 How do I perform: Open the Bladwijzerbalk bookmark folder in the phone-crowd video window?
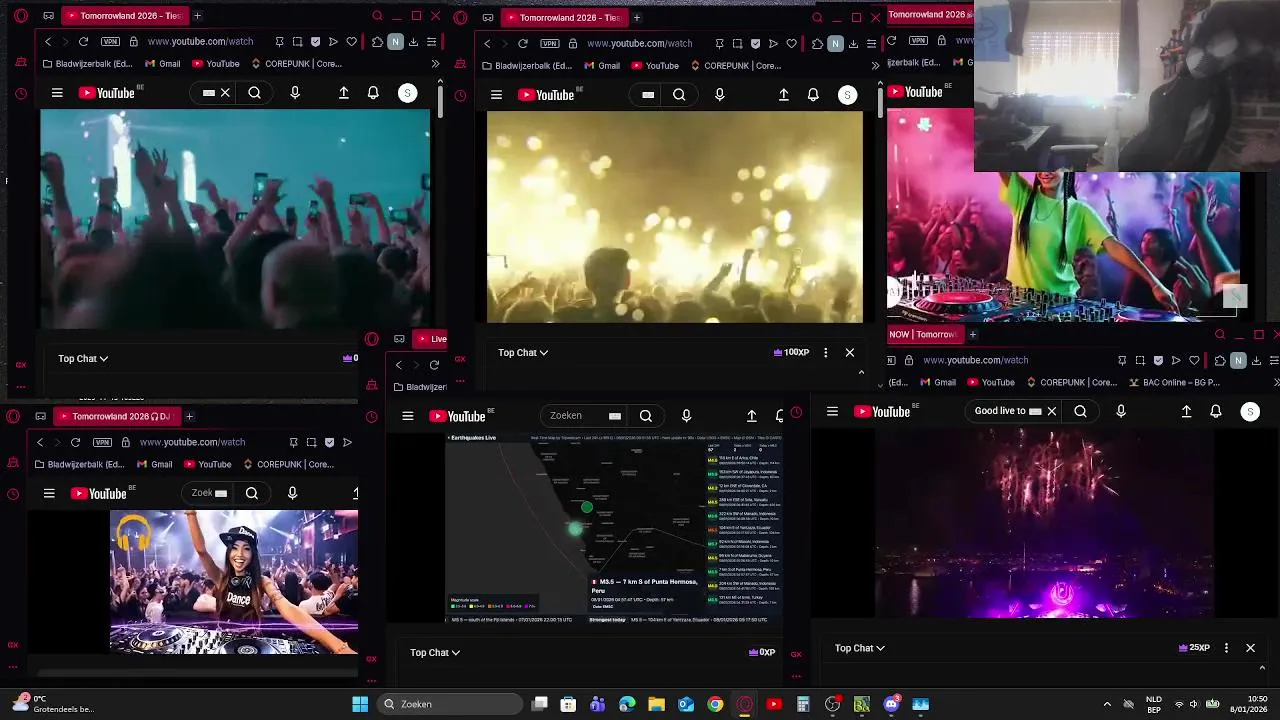89,64
